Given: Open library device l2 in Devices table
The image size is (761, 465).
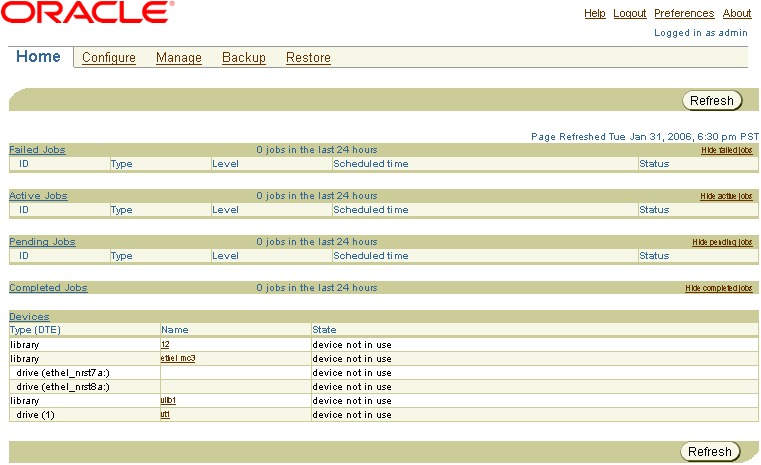Looking at the screenshot, I should tap(165, 344).
